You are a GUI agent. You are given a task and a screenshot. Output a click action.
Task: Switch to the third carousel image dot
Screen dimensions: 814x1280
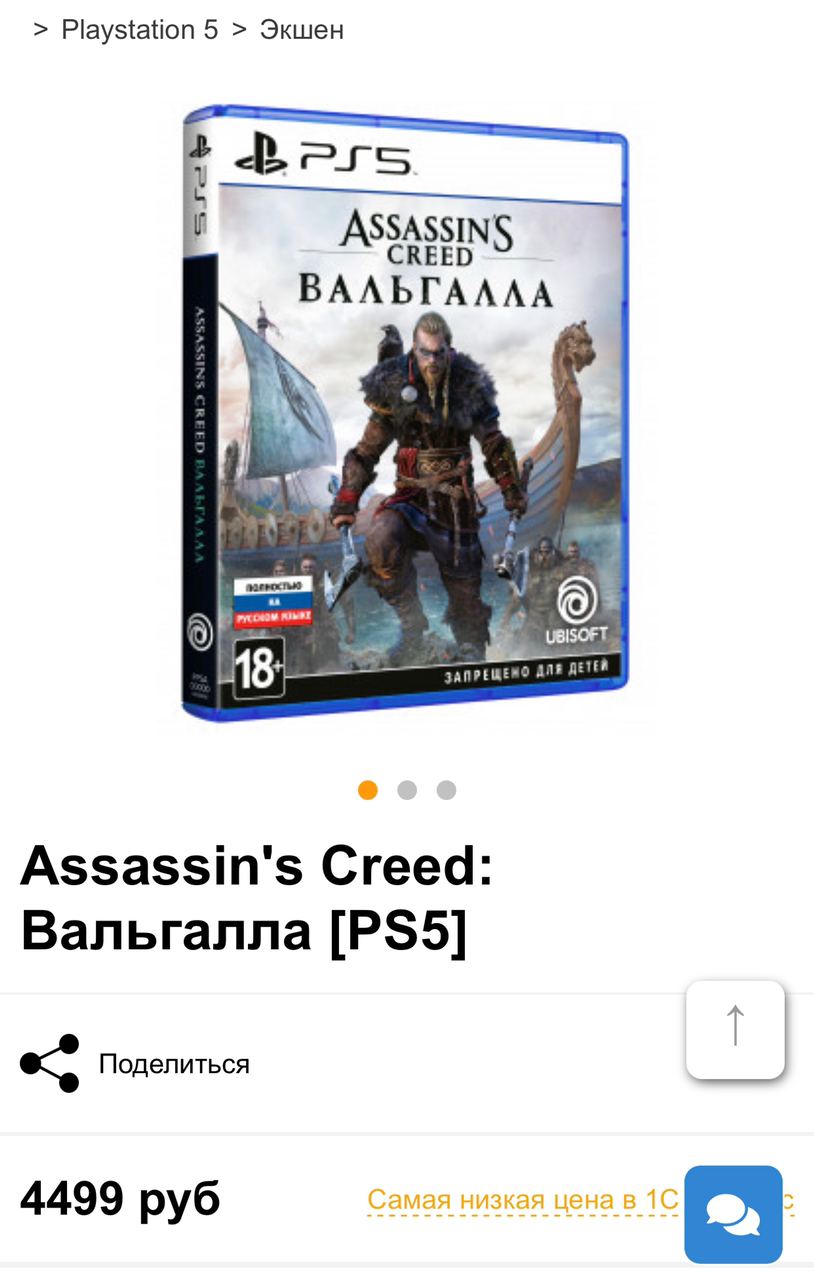(x=446, y=790)
